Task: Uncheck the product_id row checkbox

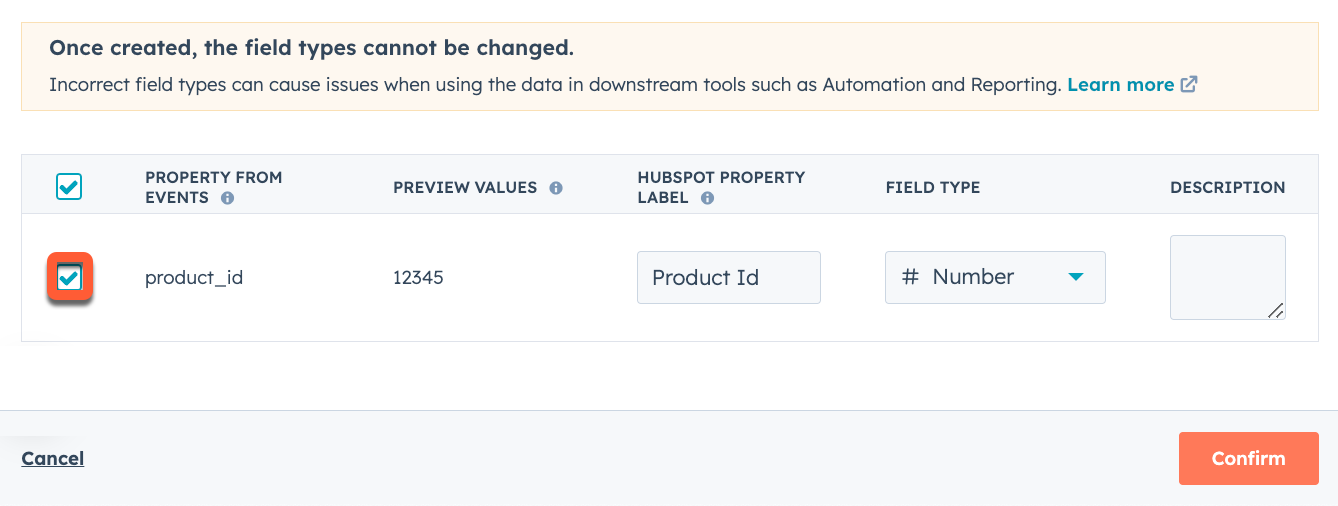Action: tap(69, 278)
